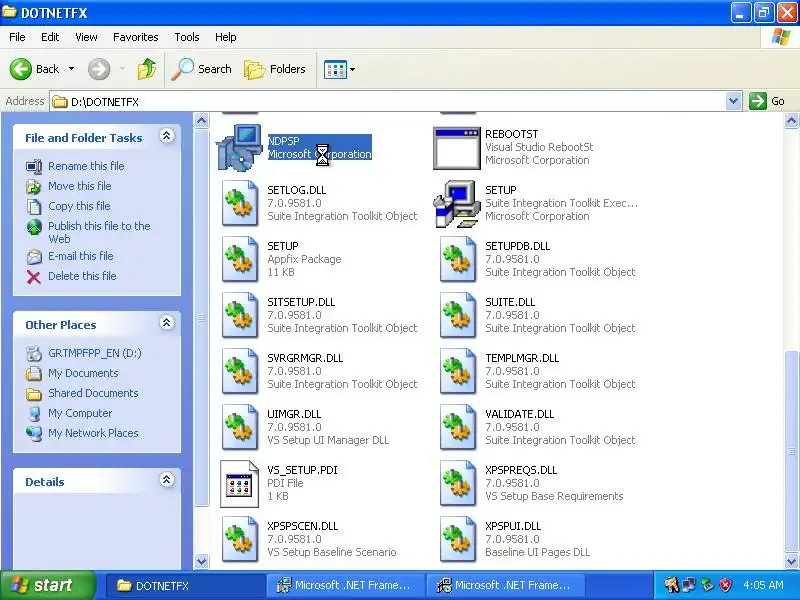The image size is (800, 600).
Task: Select the SVRGRMGR.DLL file icon
Action: tap(239, 372)
